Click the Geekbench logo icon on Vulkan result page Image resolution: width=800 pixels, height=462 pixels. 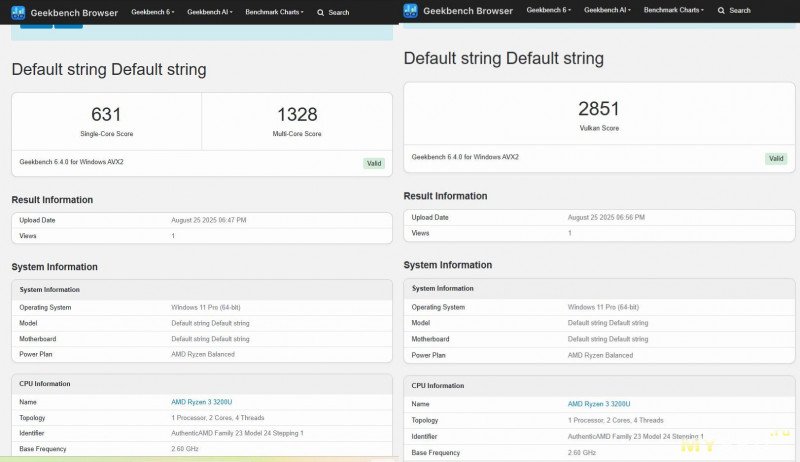[x=410, y=10]
